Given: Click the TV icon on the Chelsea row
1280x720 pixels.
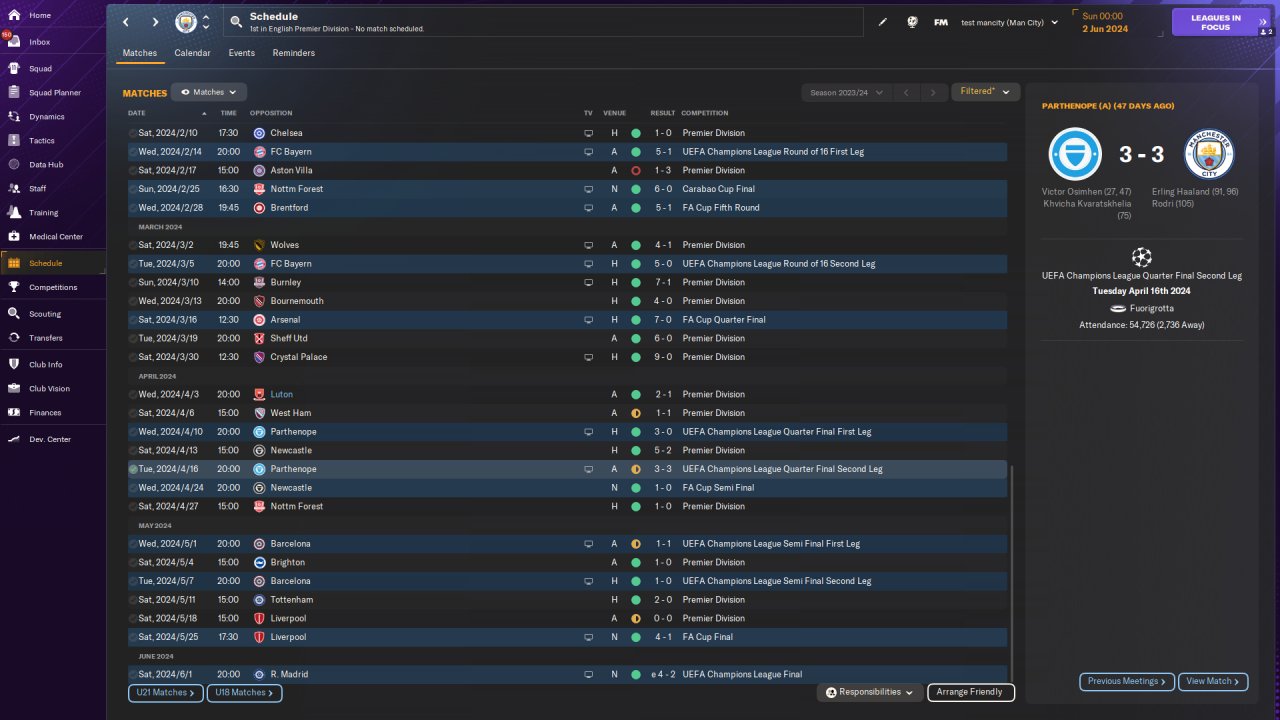Looking at the screenshot, I should pyautogui.click(x=589, y=133).
